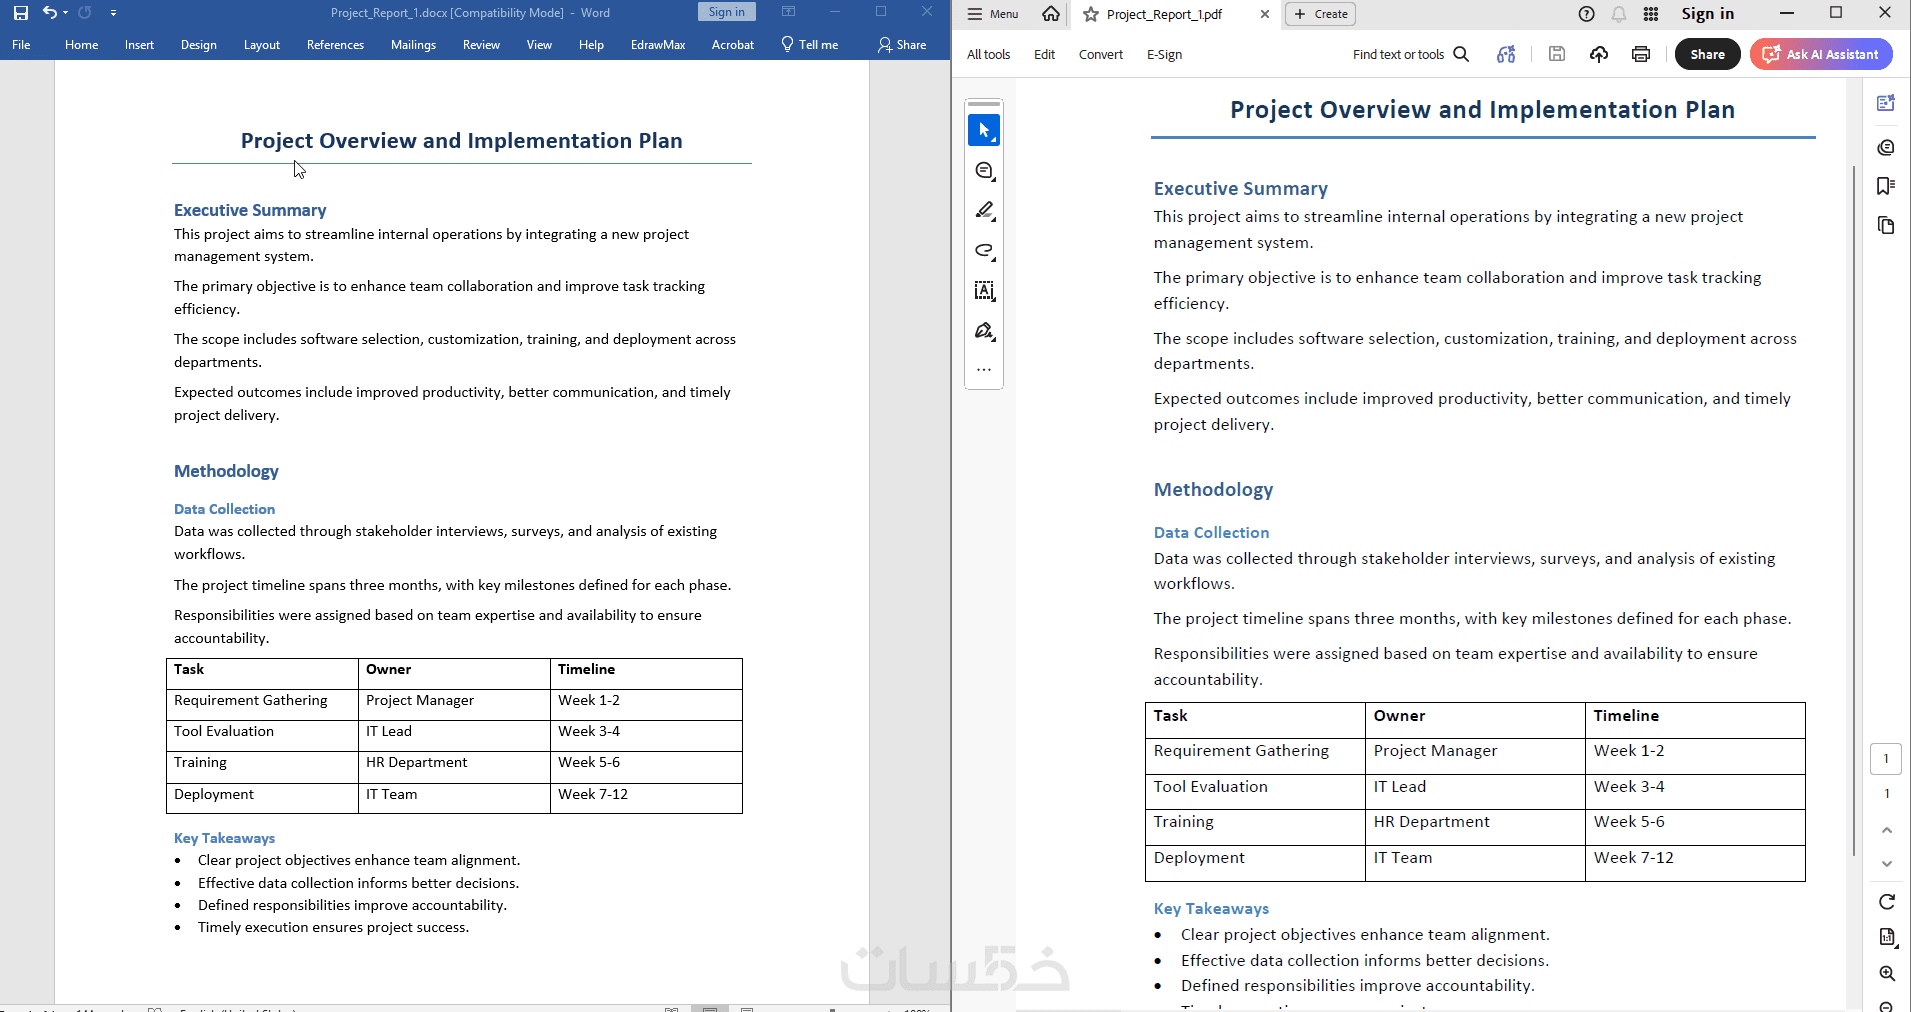This screenshot has width=1911, height=1012.
Task: Undo the last action in Word
Action: [x=49, y=13]
